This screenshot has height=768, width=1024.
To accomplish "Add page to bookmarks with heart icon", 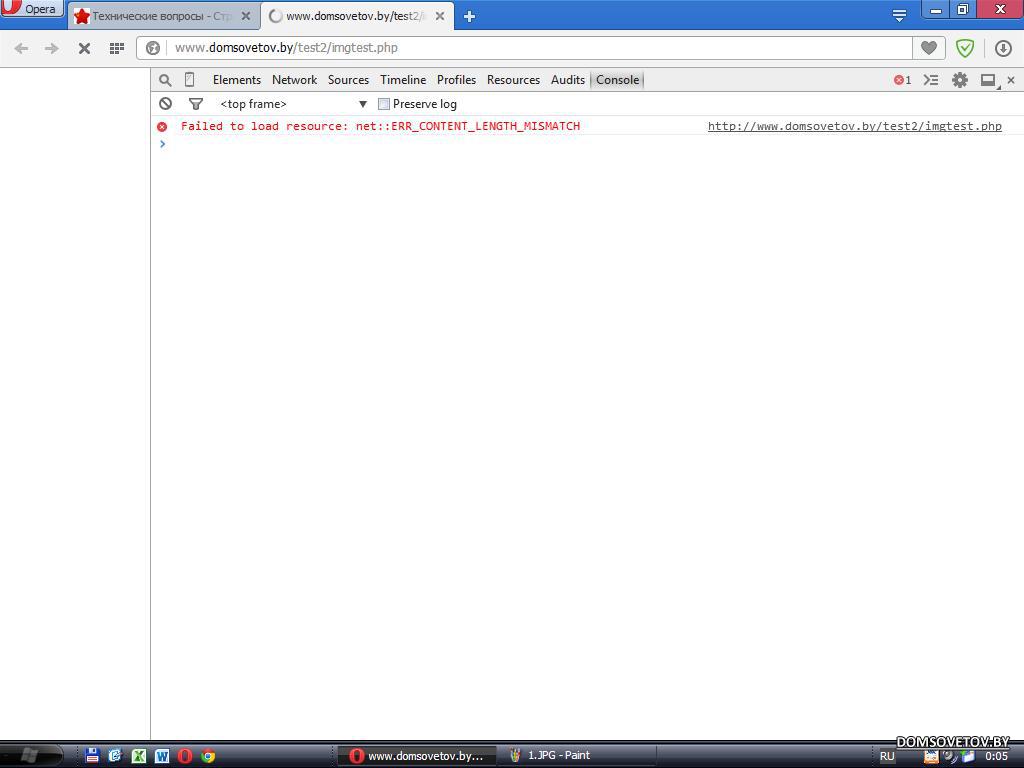I will pos(929,48).
